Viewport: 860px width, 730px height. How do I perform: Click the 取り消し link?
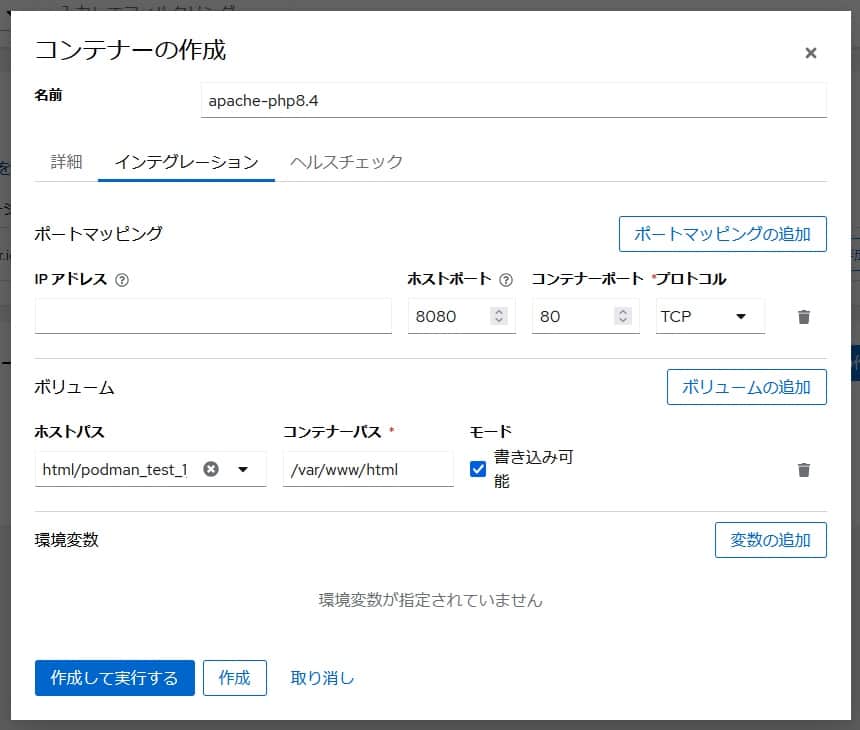pos(322,678)
